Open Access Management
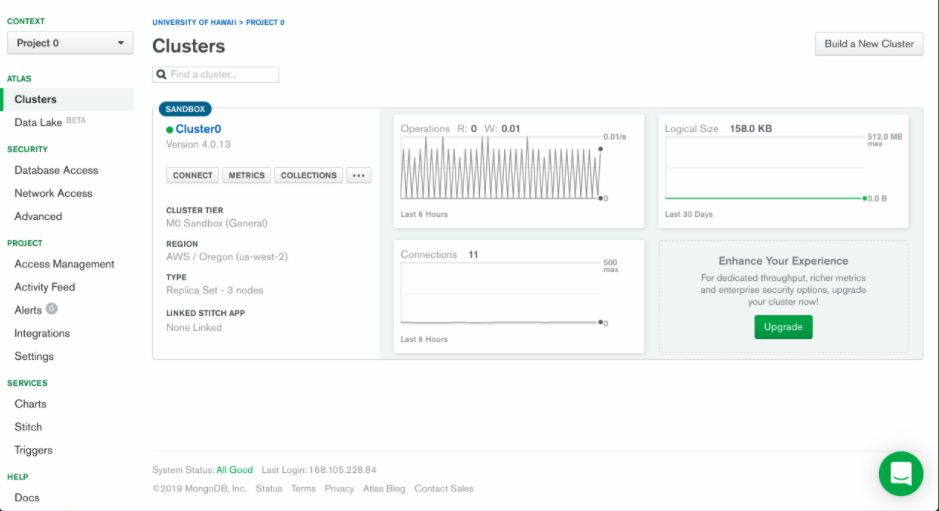The image size is (939, 511). [64, 264]
